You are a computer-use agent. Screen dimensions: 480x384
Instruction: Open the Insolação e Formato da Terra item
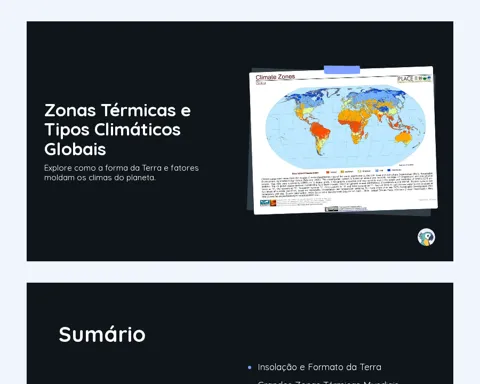[319, 367]
